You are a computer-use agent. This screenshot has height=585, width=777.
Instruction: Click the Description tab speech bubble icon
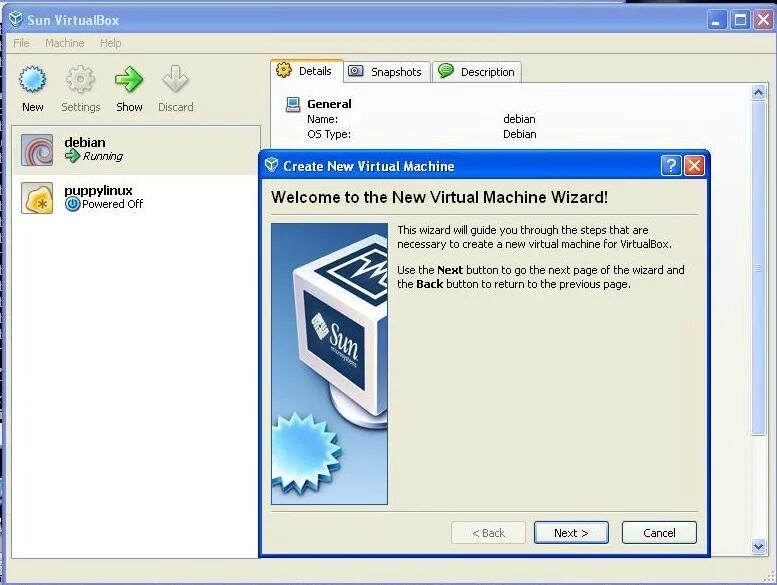click(x=445, y=70)
